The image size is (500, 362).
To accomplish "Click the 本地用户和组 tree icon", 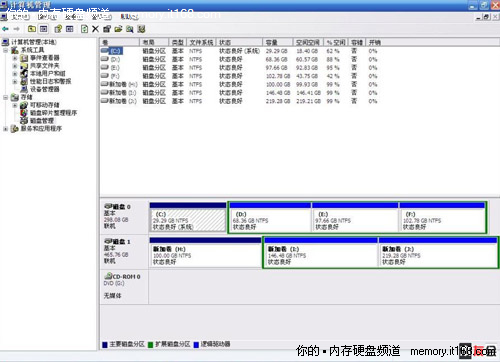I will (24, 74).
